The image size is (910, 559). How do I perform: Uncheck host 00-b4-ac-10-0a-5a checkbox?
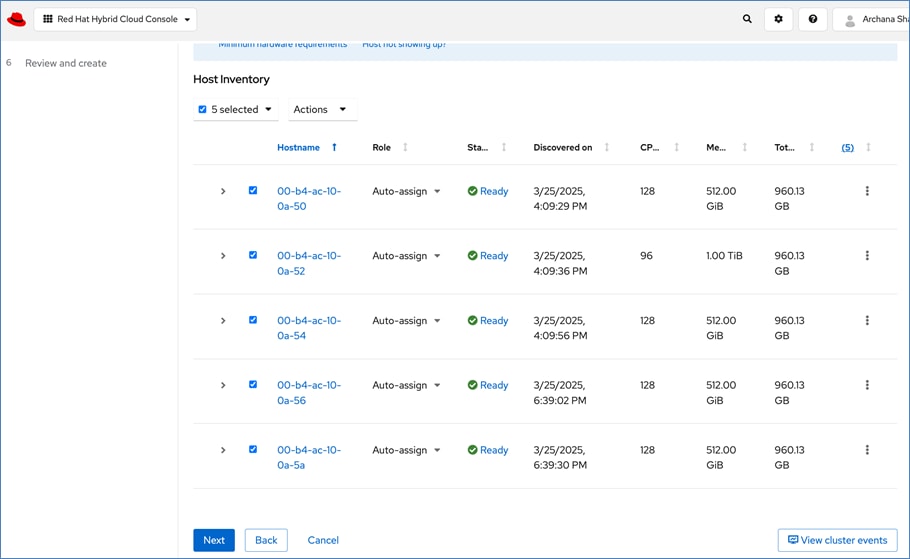pyautogui.click(x=252, y=449)
